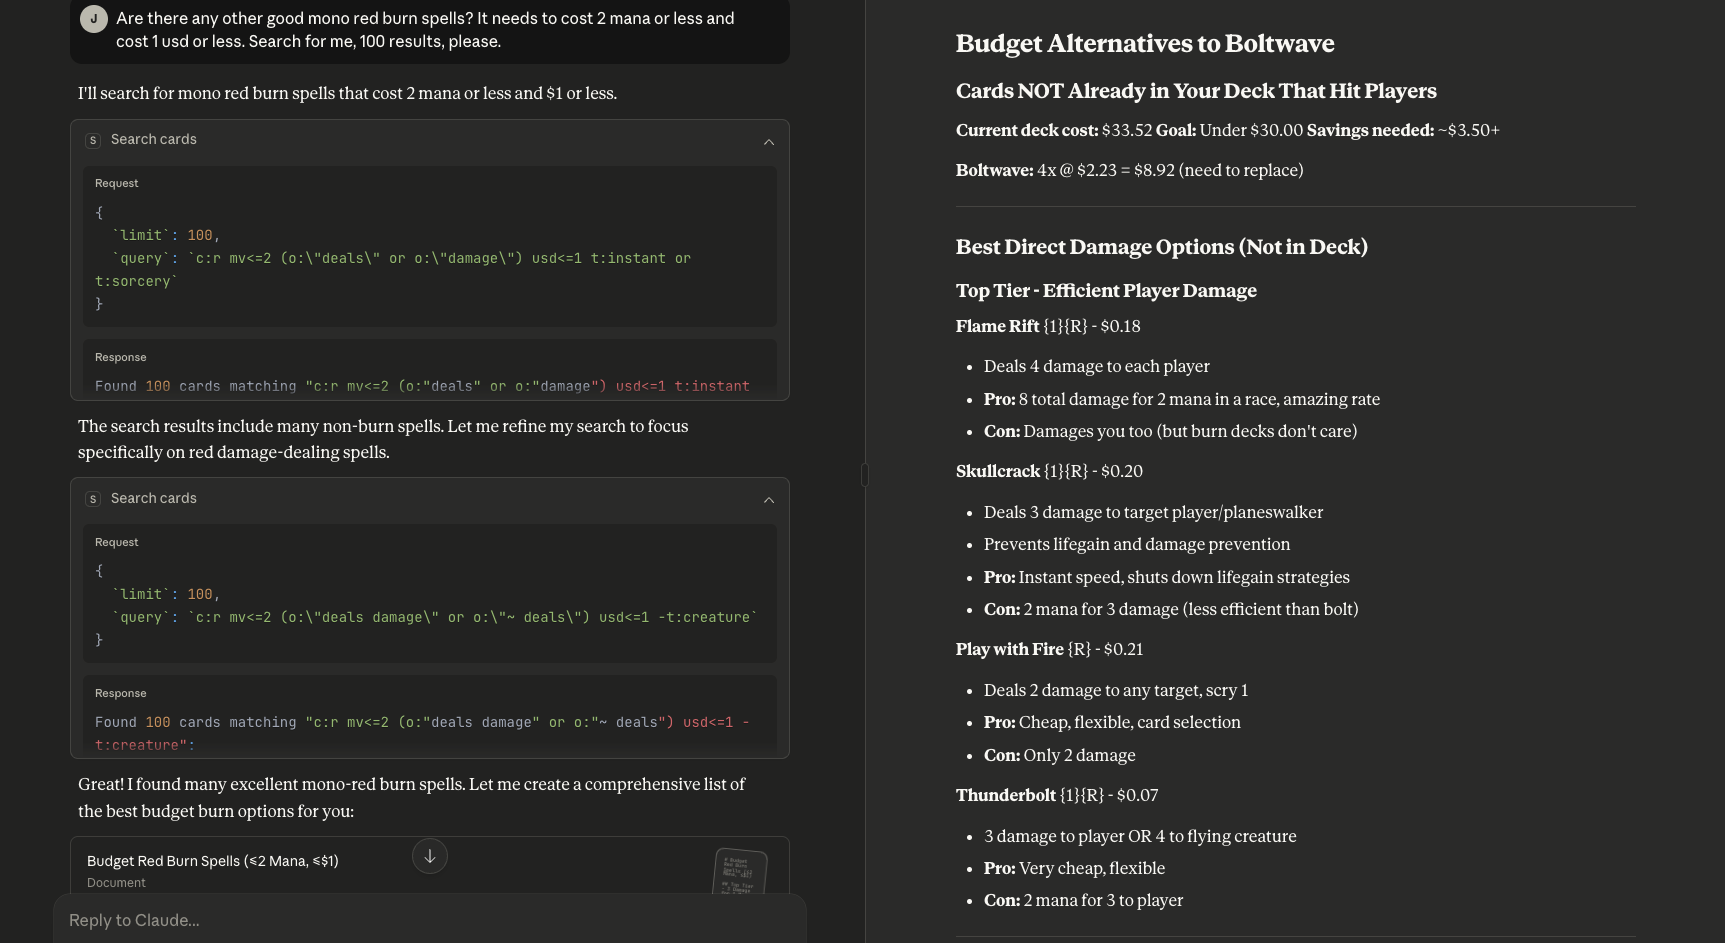Viewport: 1725px width, 943px height.
Task: Collapse the first Search cards tool call
Action: click(x=768, y=142)
